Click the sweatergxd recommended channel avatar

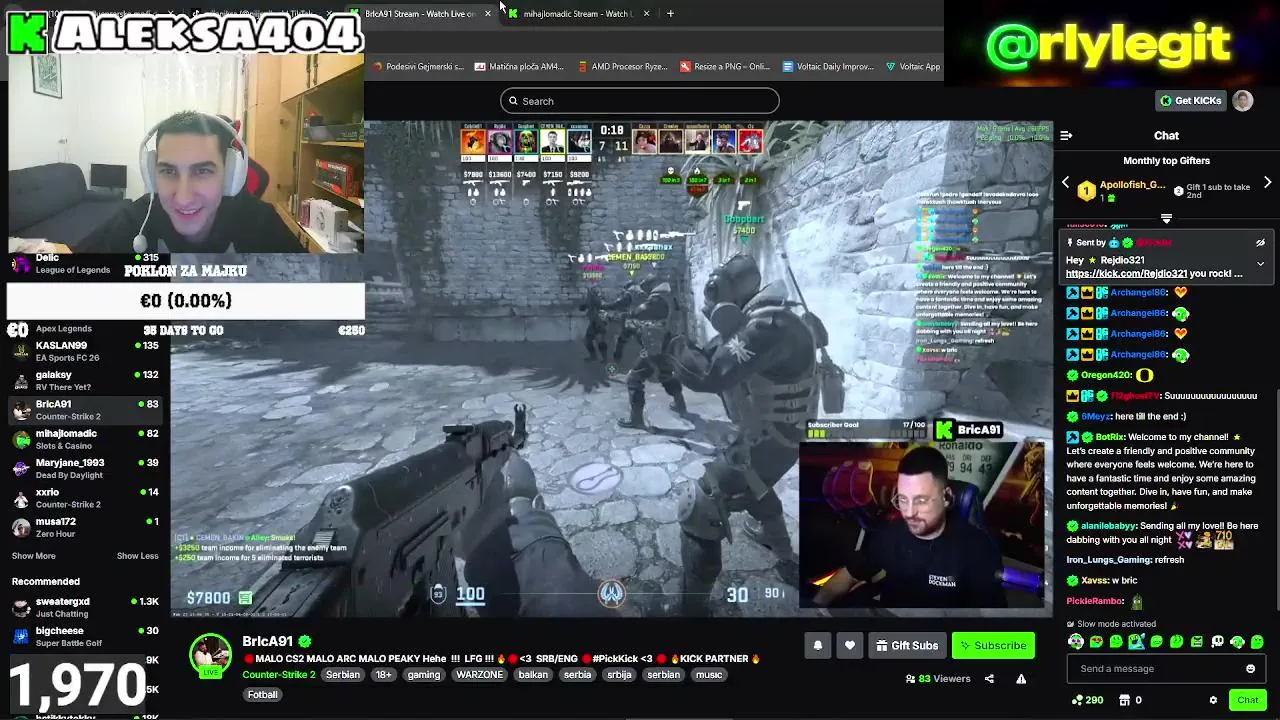tap(21, 607)
